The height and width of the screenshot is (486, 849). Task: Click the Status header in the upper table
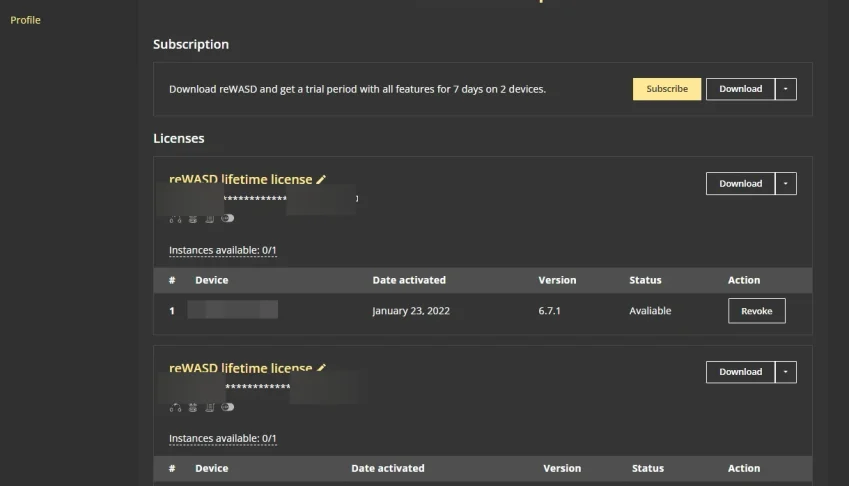point(645,280)
